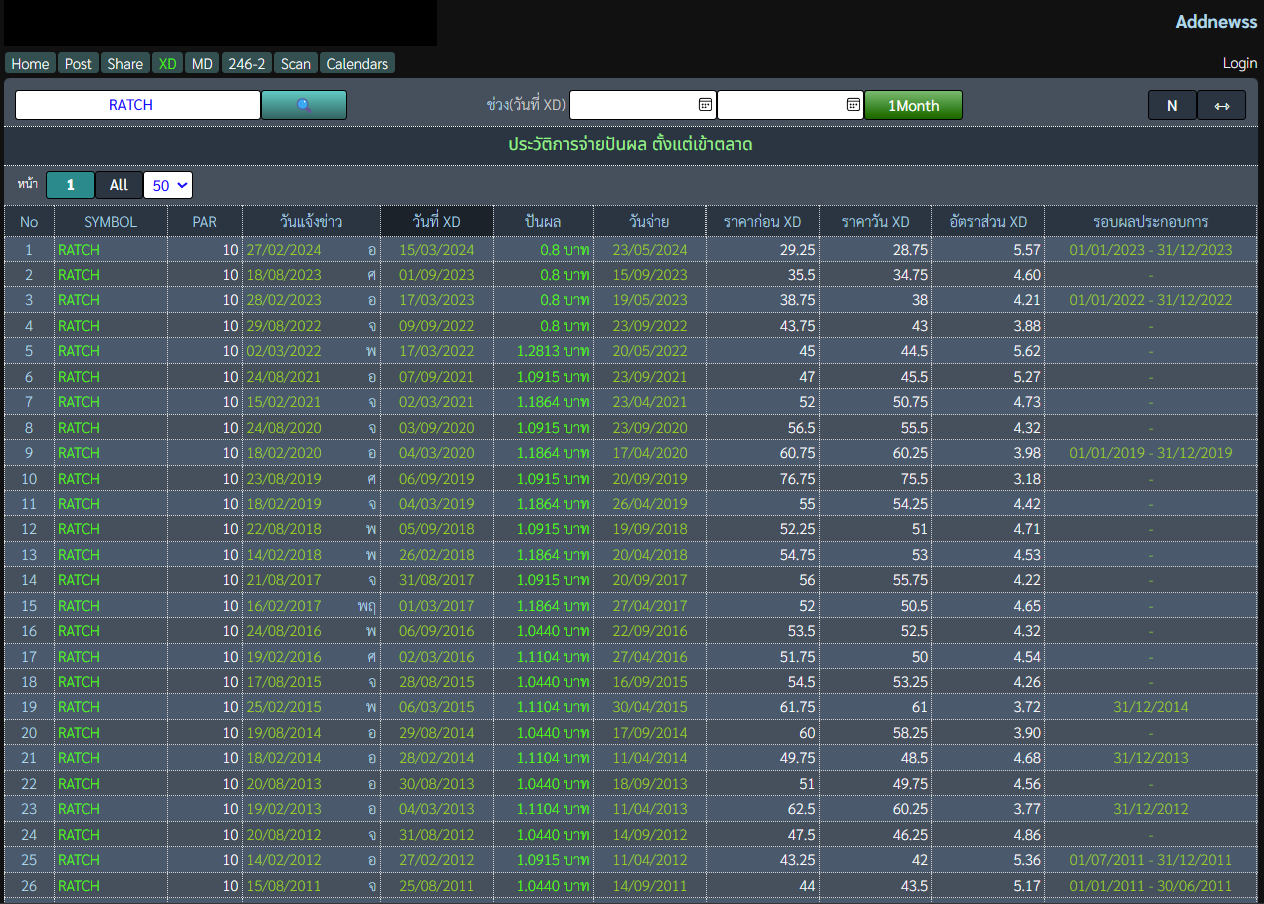Open the 246-2 menu item
This screenshot has width=1264, height=904.
point(246,63)
